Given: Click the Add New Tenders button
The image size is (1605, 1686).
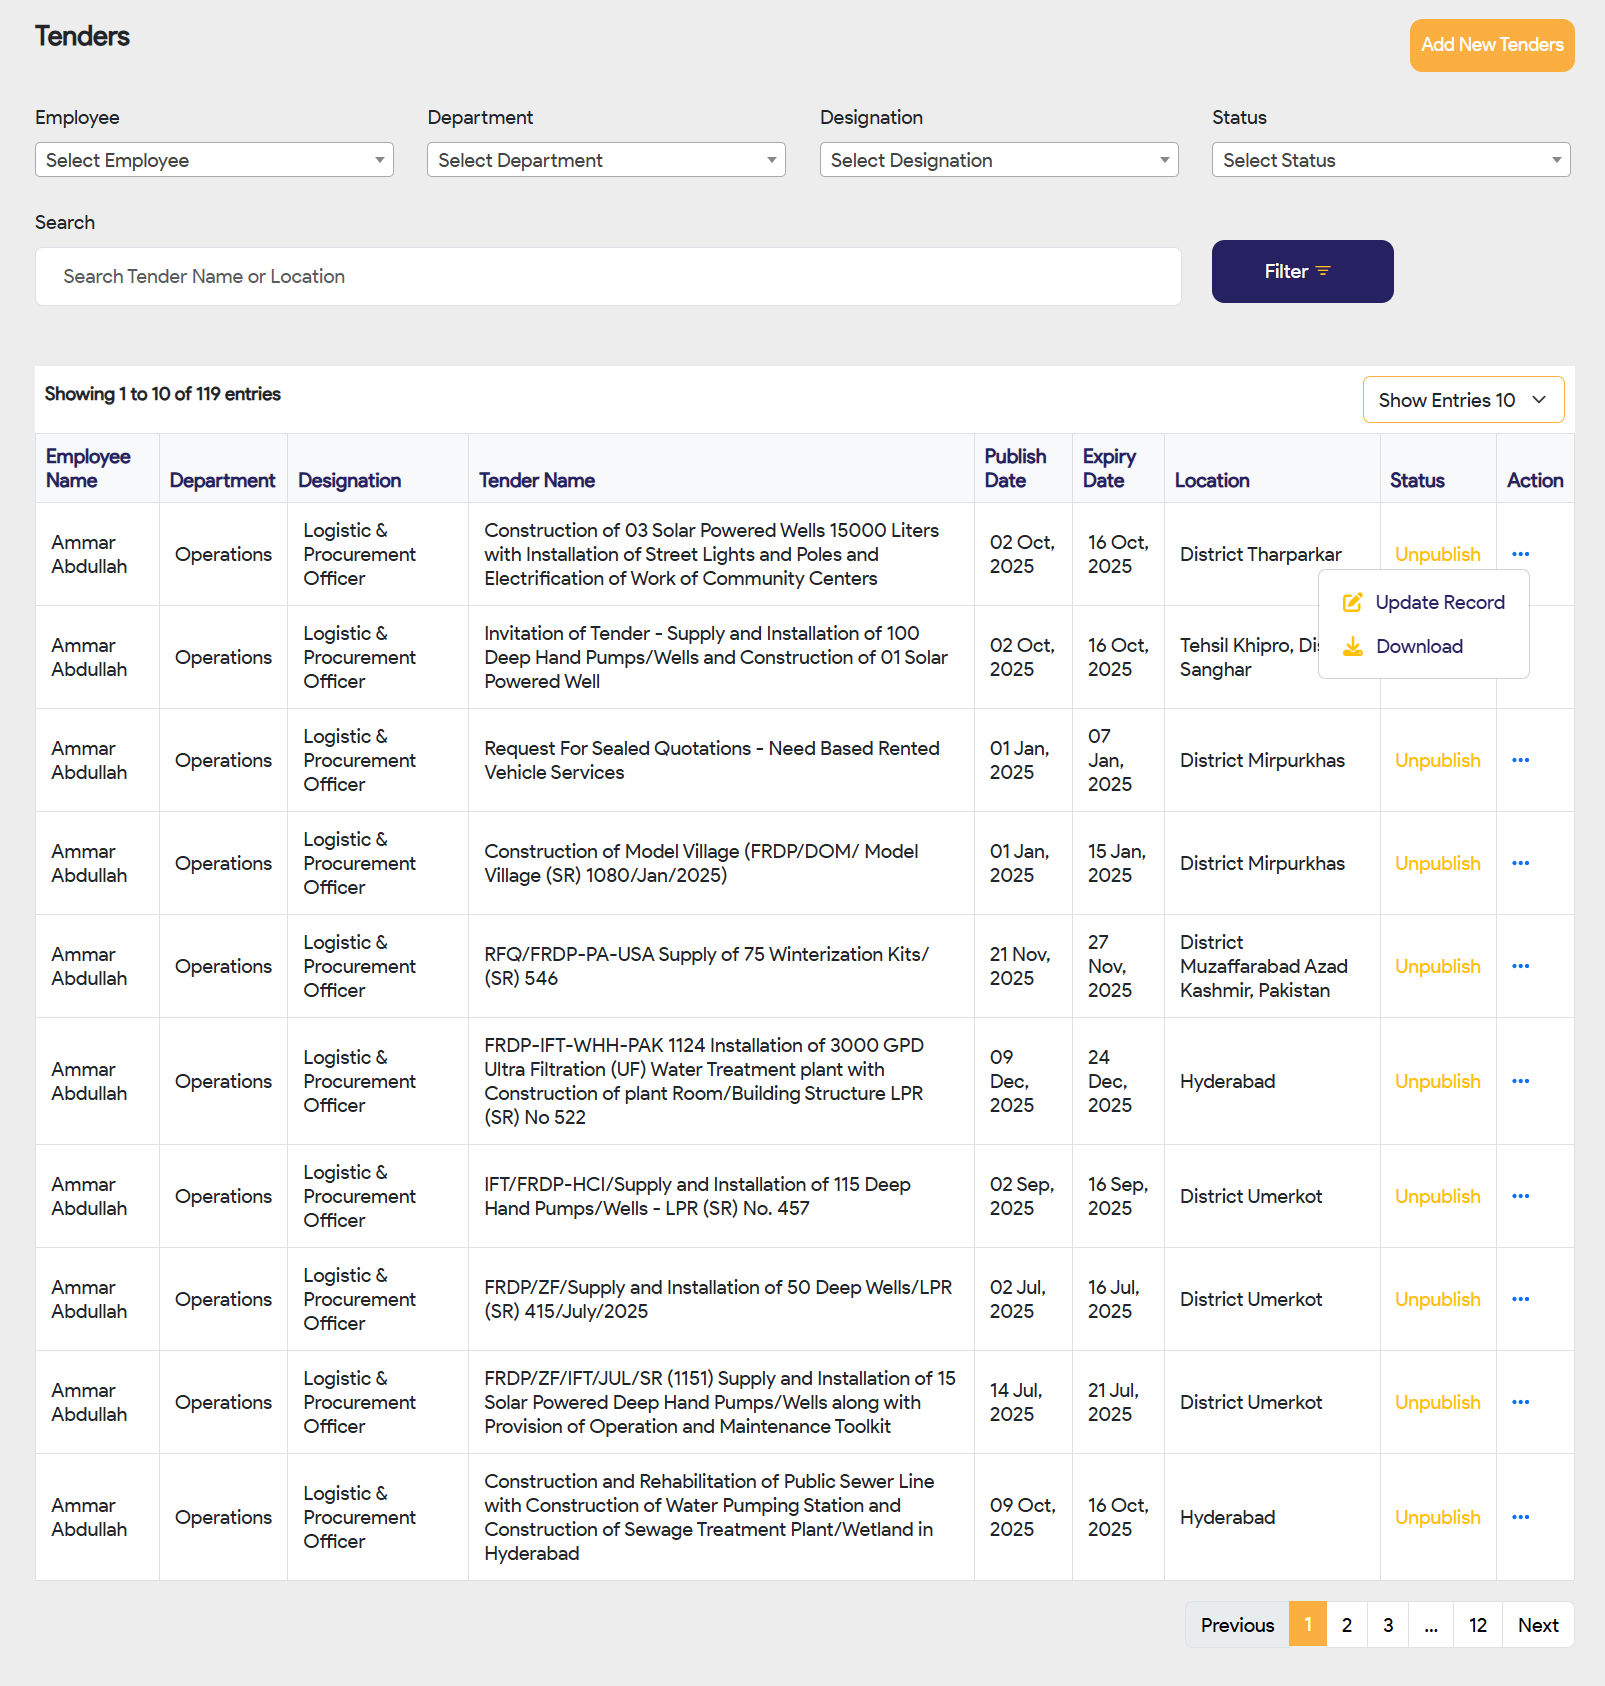Looking at the screenshot, I should [x=1491, y=45].
